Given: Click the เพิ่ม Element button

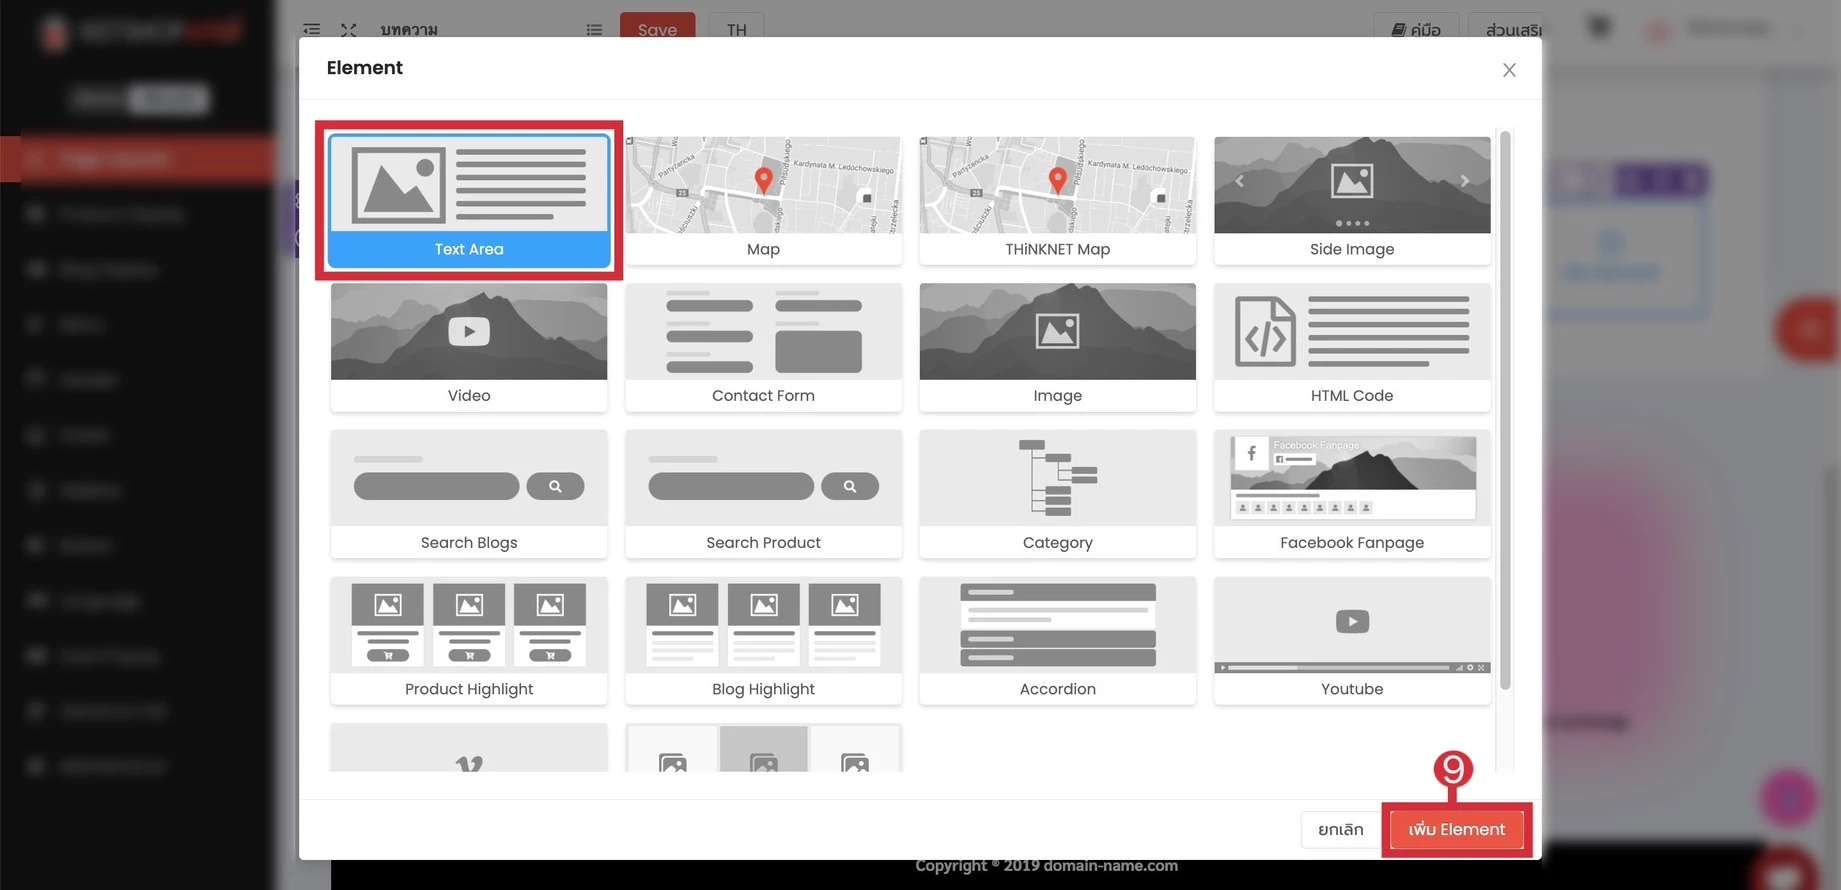Looking at the screenshot, I should [x=1456, y=829].
